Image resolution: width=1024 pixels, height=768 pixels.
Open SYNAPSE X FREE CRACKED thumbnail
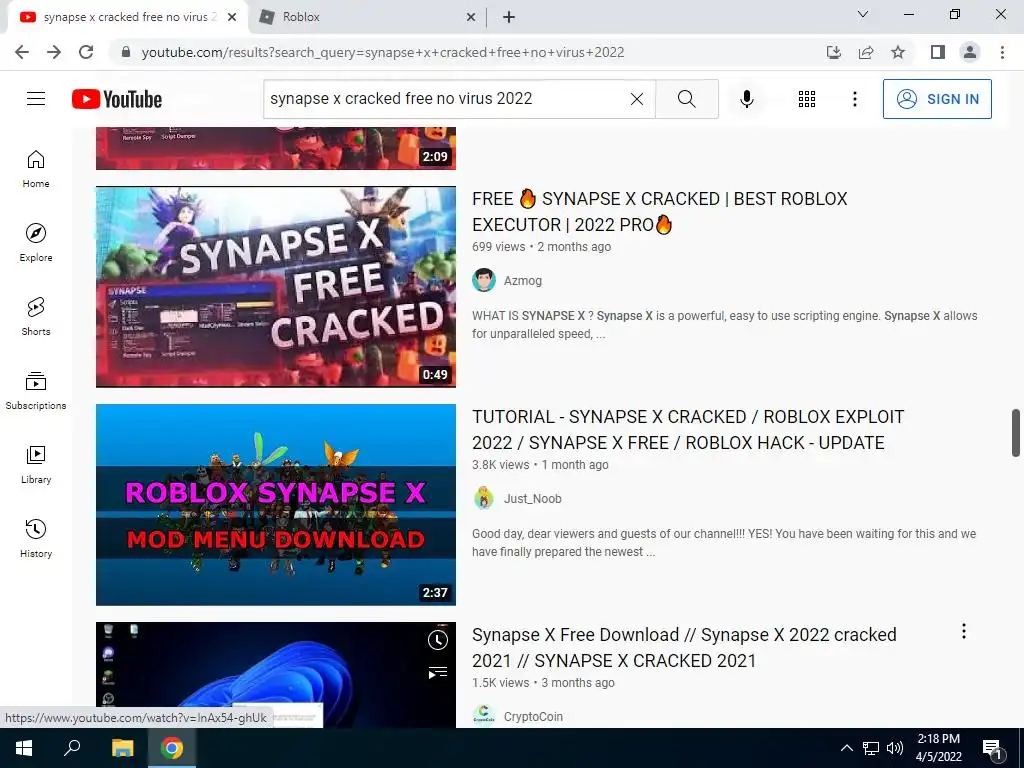click(x=276, y=287)
